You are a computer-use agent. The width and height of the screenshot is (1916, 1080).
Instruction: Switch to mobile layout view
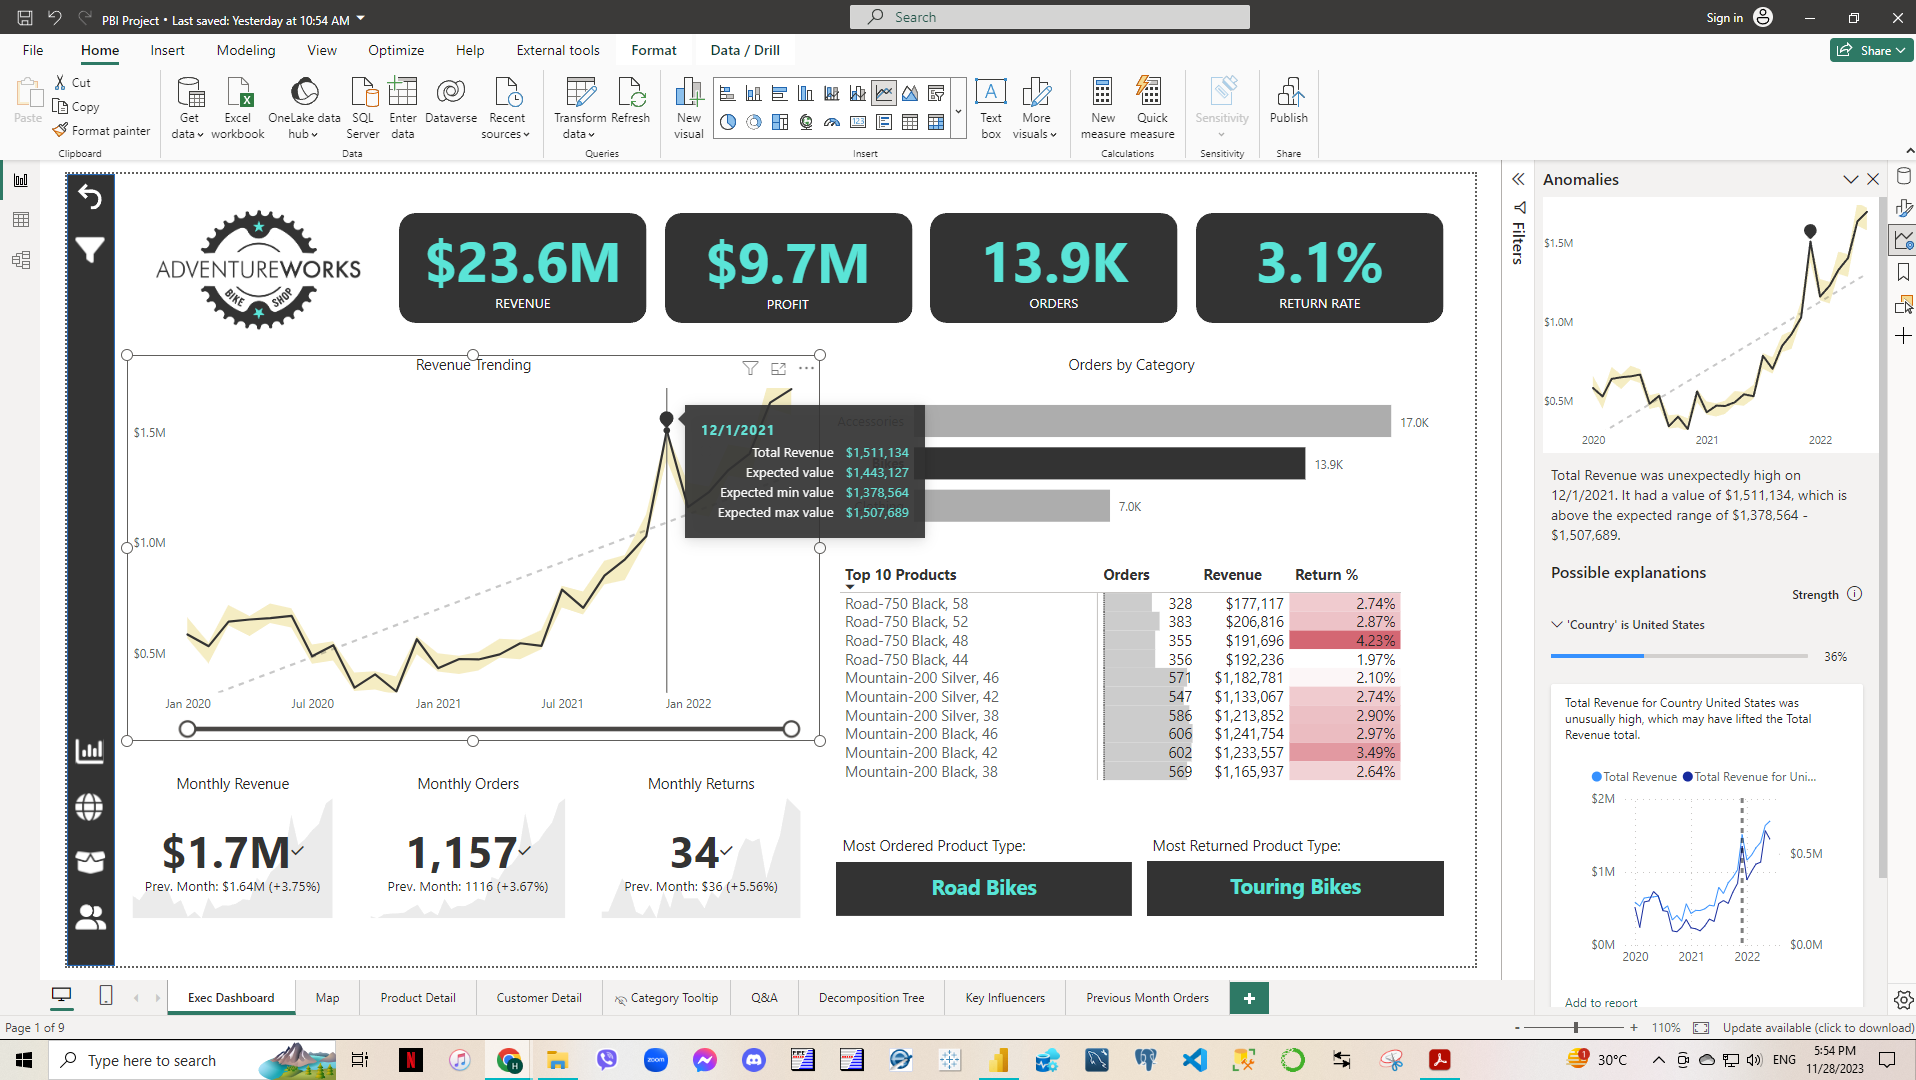[106, 996]
